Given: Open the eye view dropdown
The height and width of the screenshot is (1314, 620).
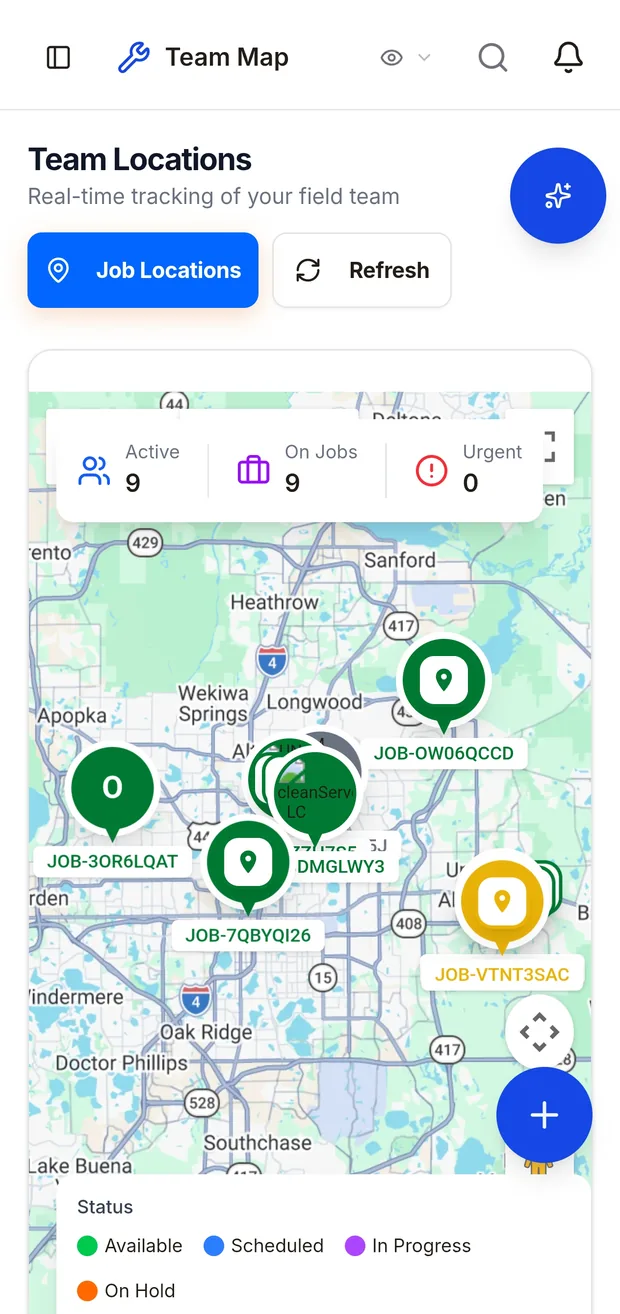Looking at the screenshot, I should 406,58.
